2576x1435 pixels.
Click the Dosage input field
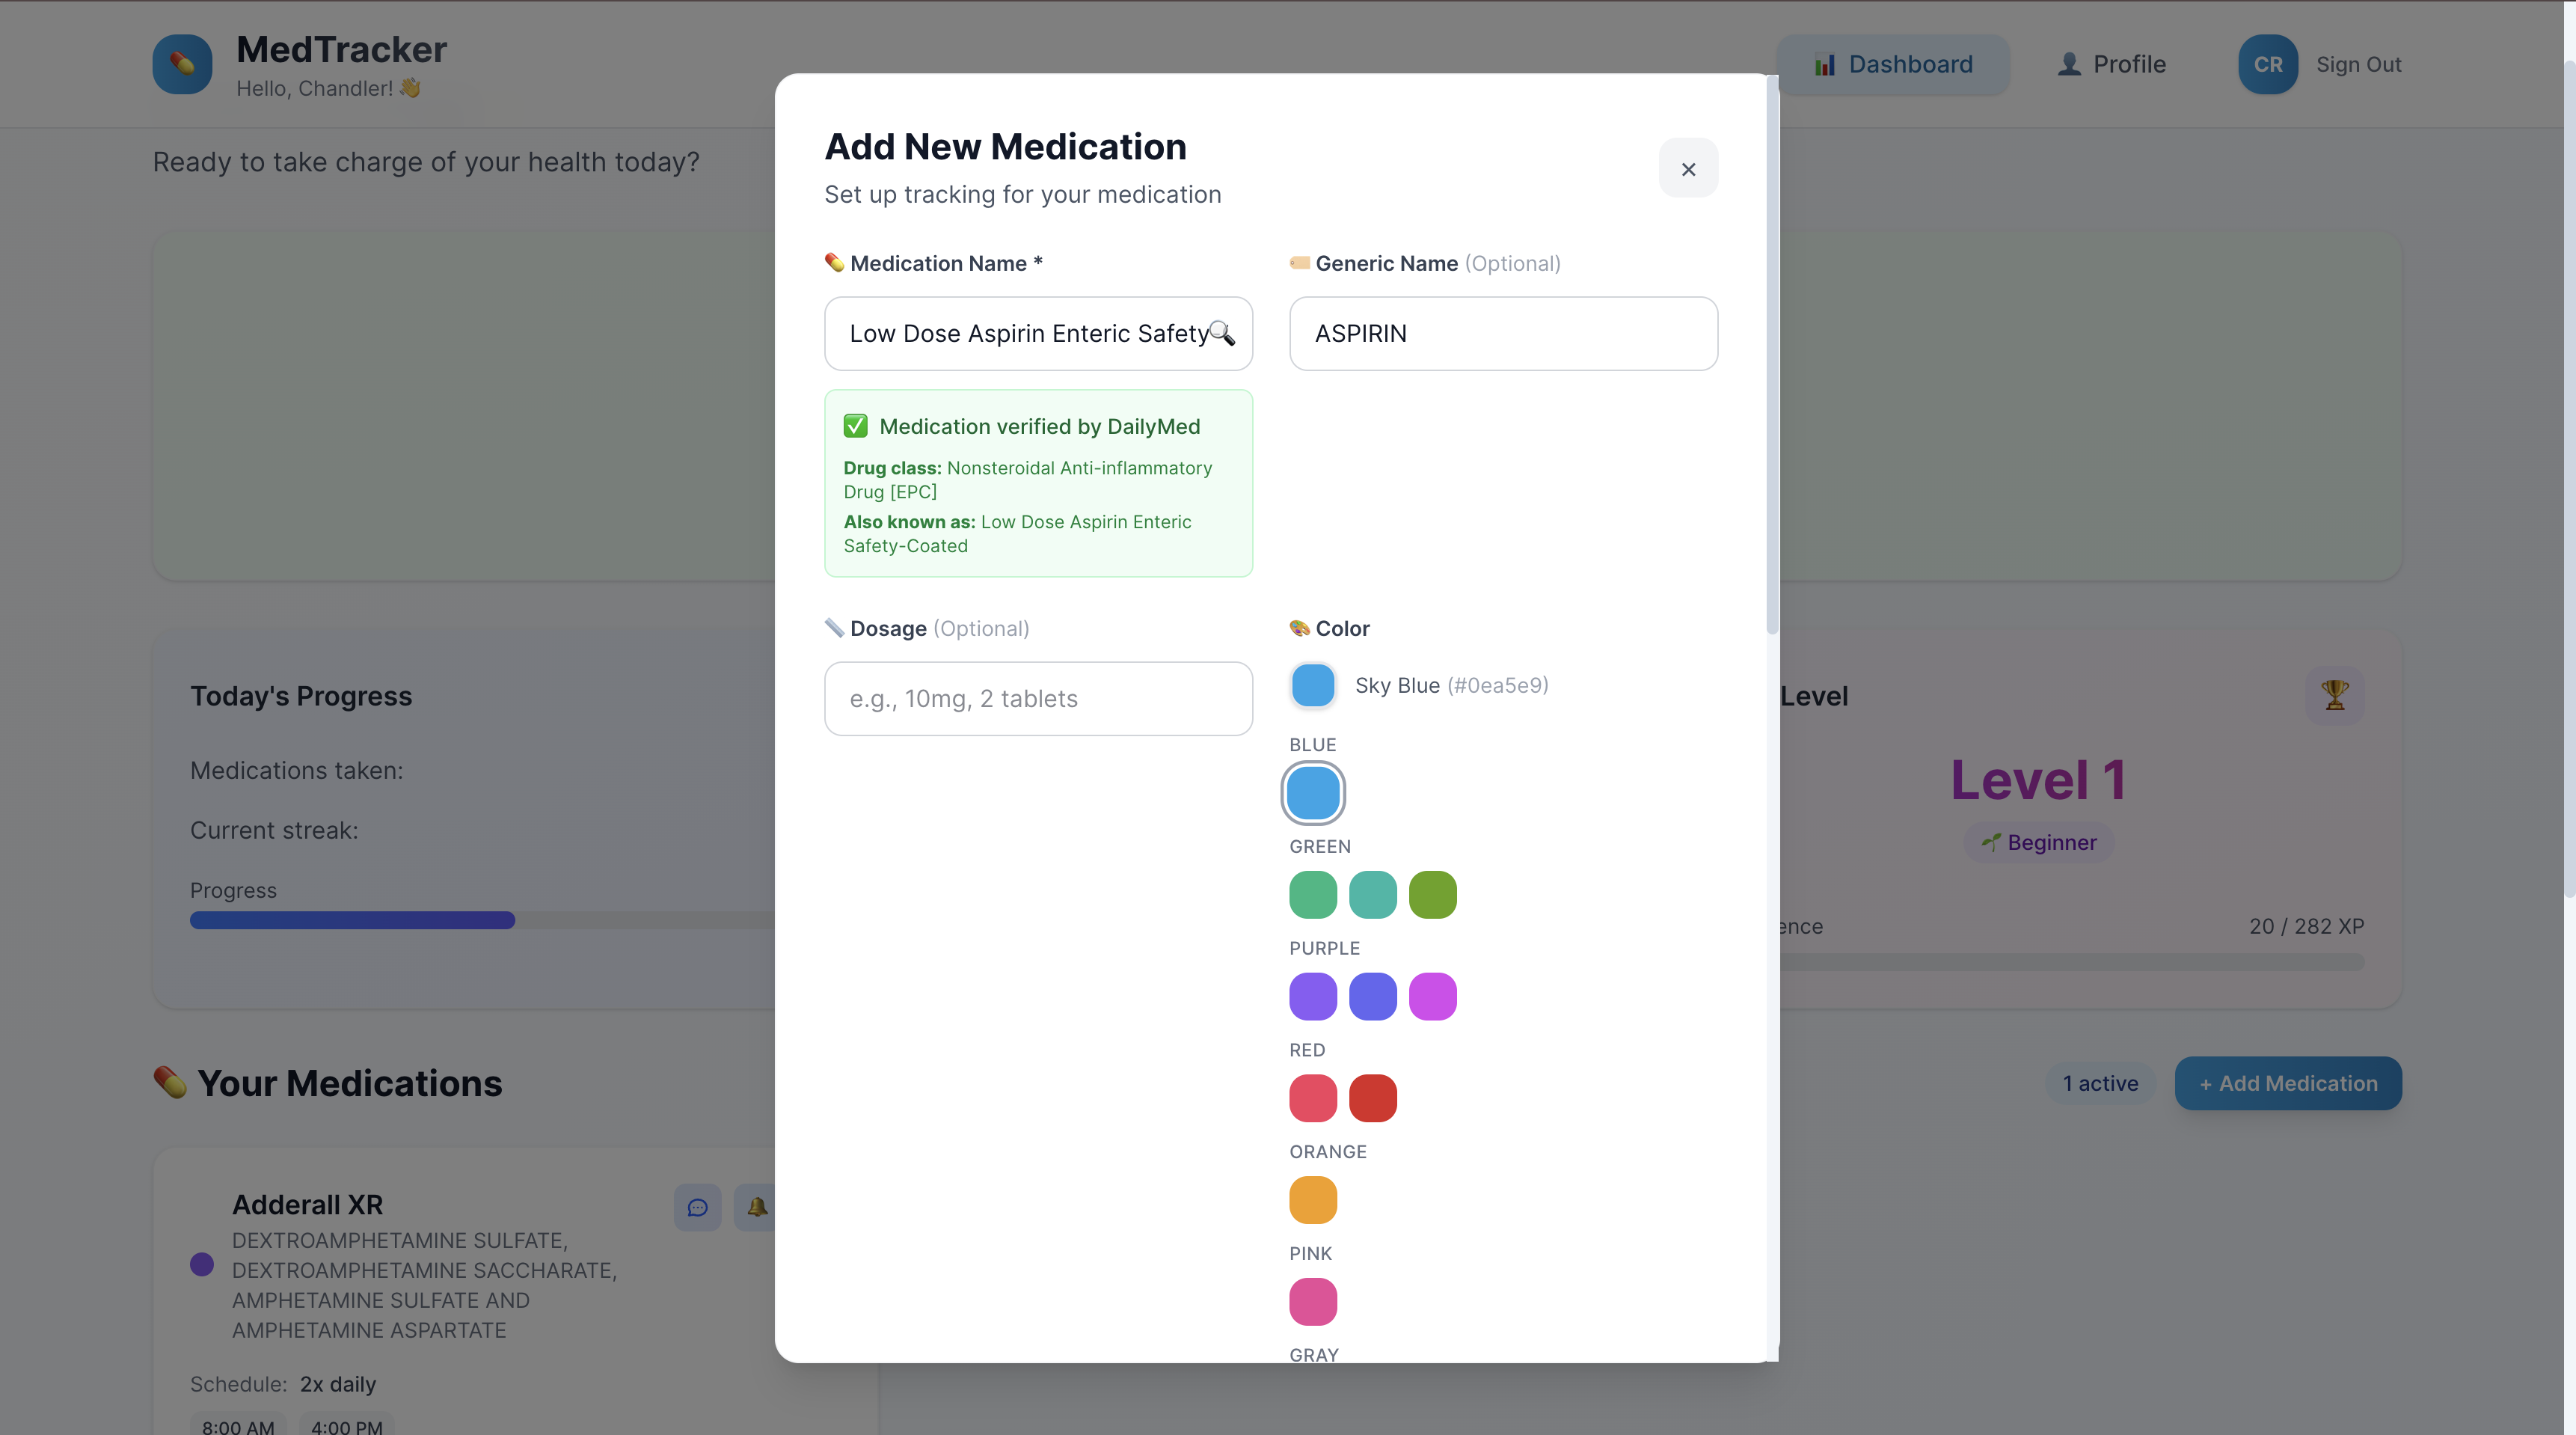tap(1038, 699)
